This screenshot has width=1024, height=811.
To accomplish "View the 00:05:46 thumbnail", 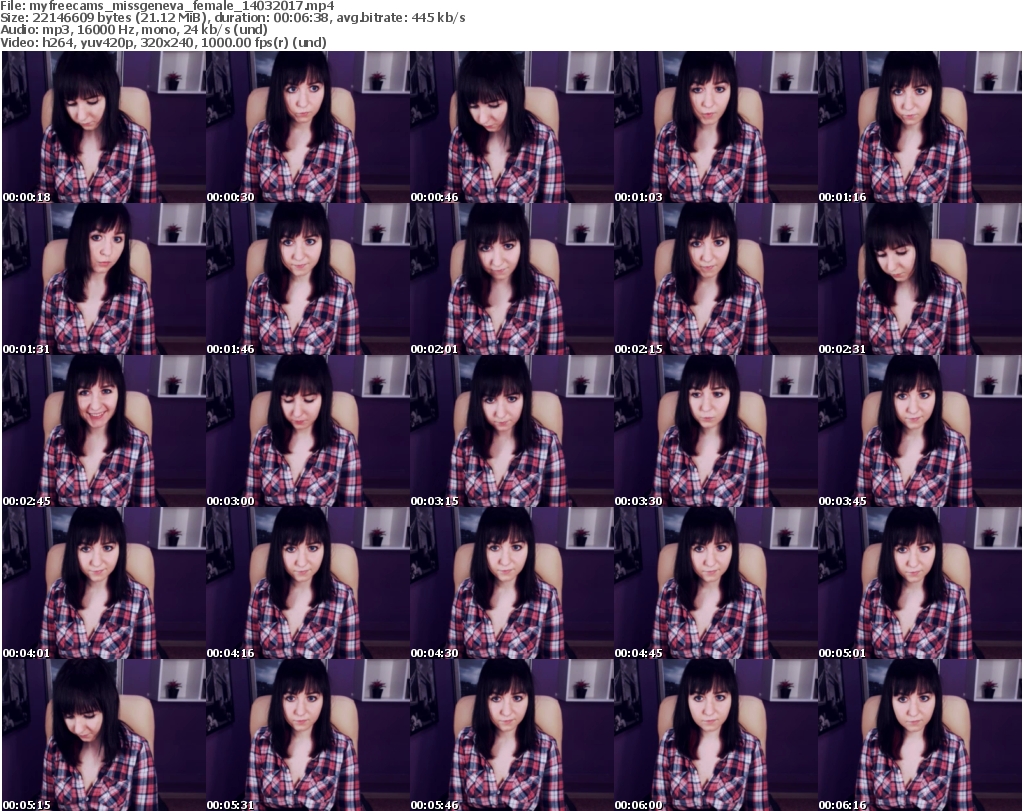I will tap(511, 735).
